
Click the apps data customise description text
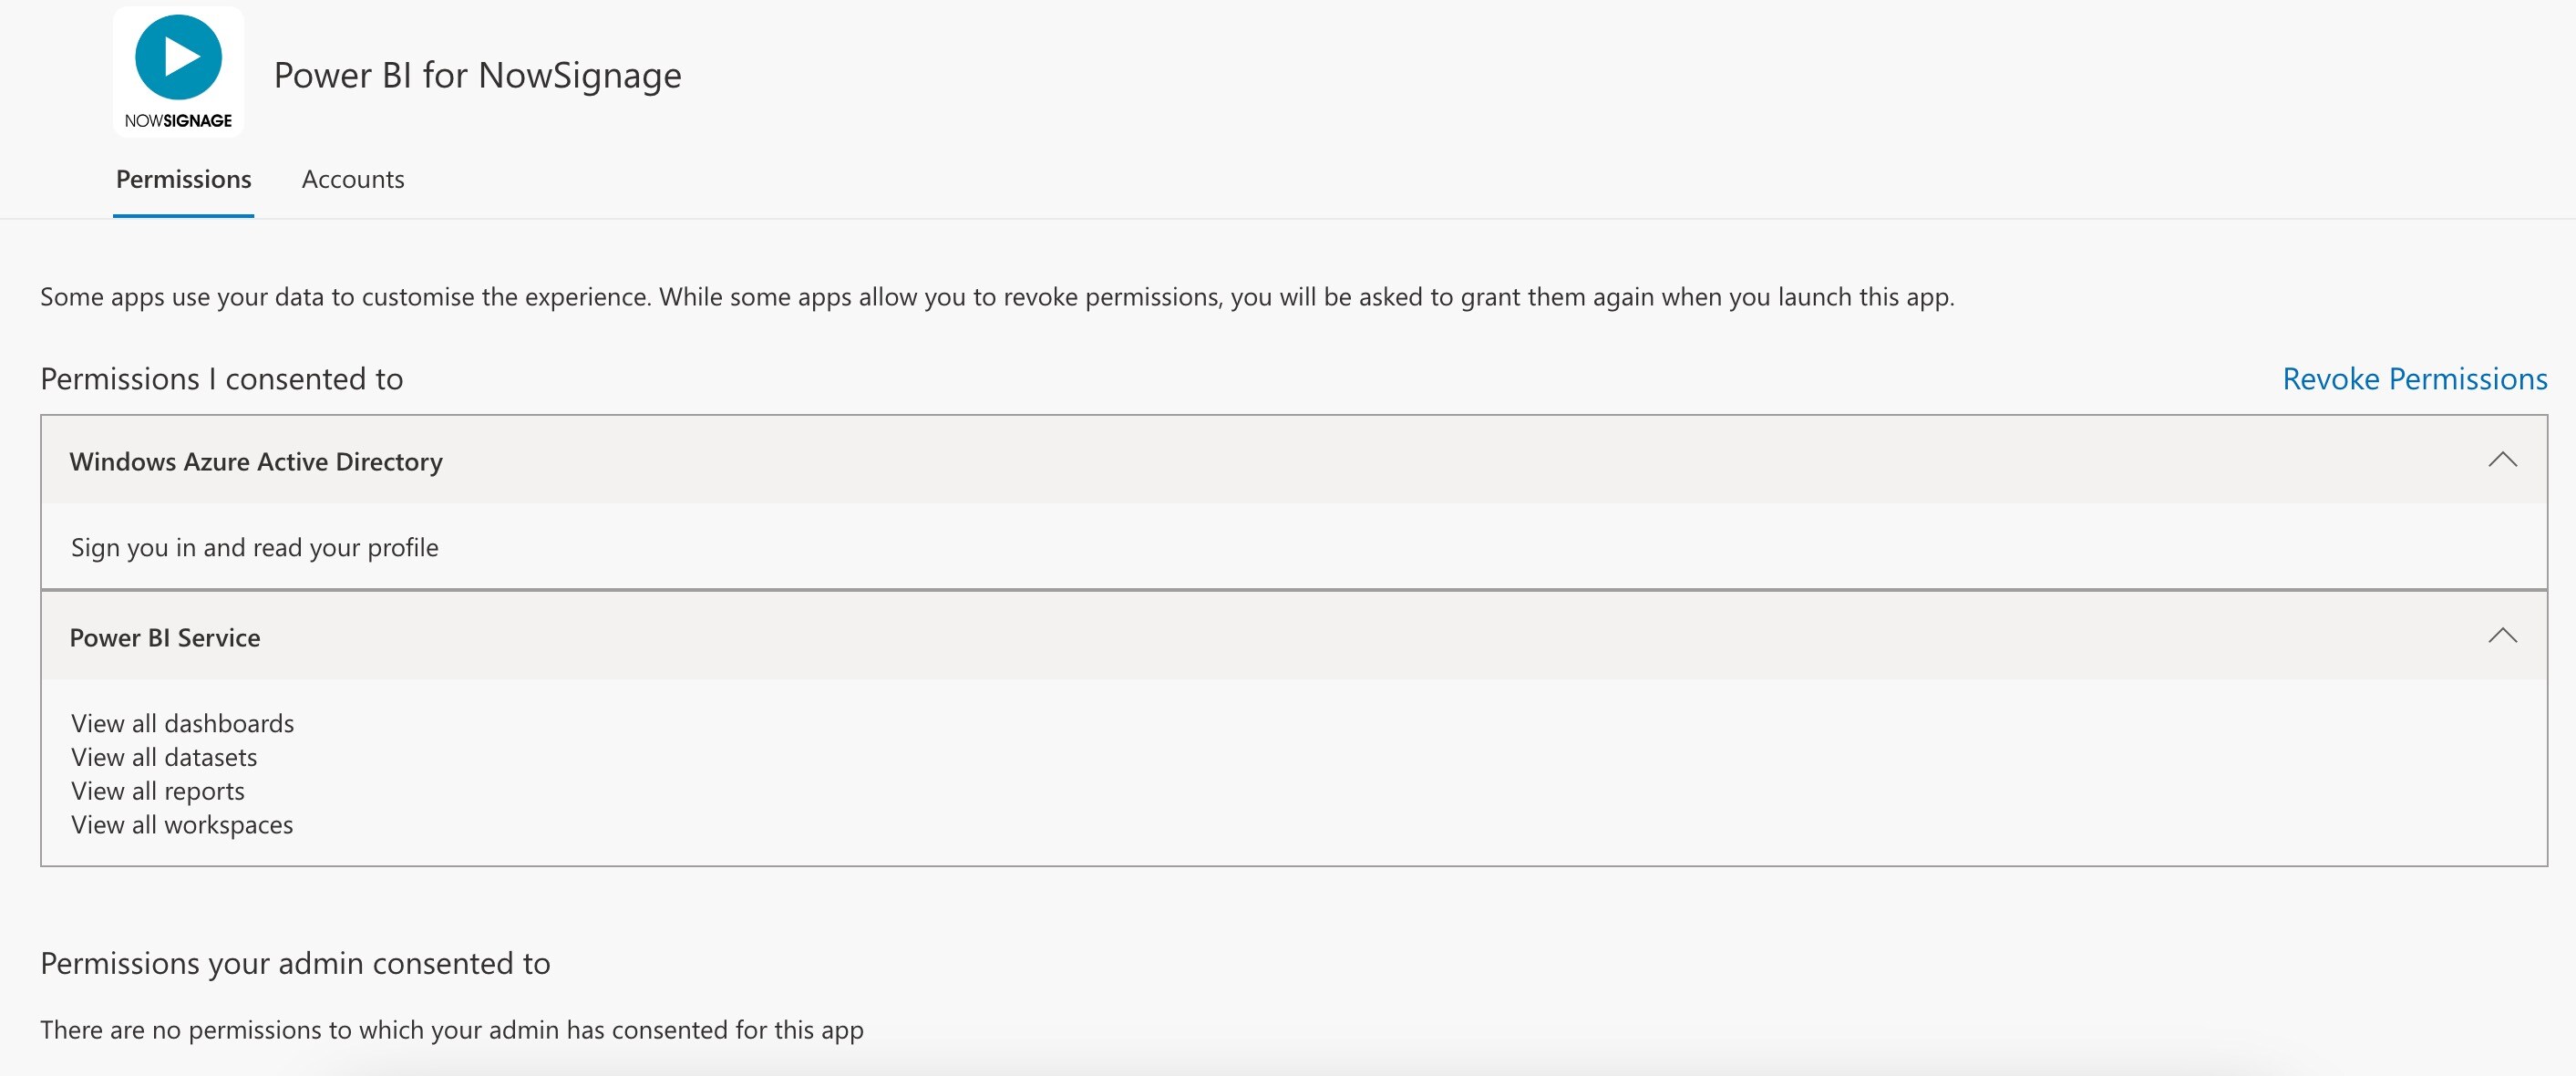997,297
